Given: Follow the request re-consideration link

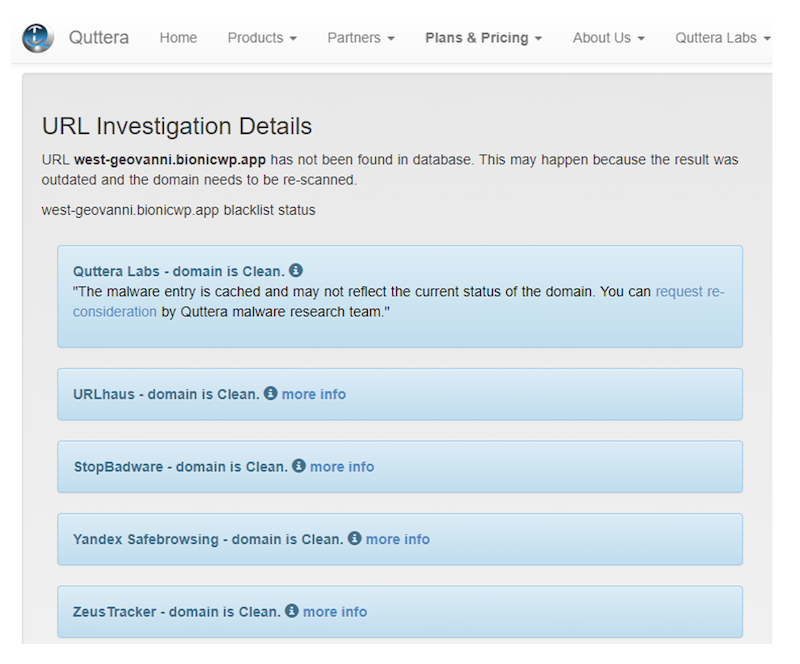Looking at the screenshot, I should [x=690, y=291].
